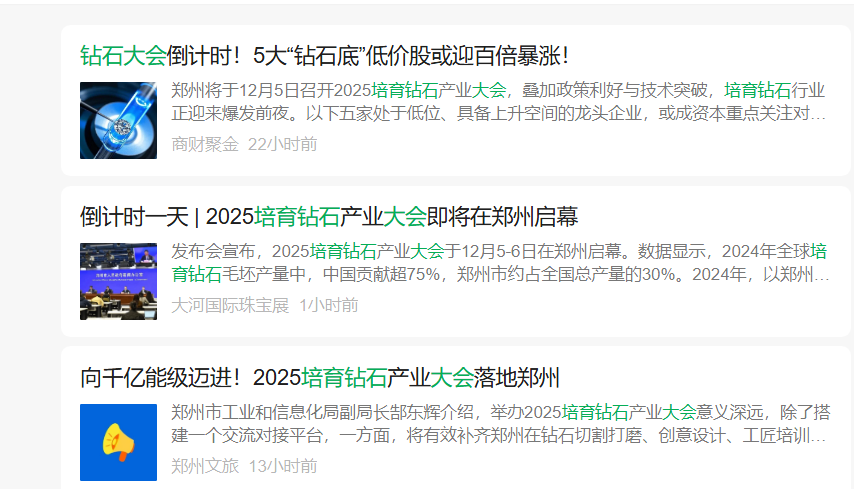Open the 向千亿能级迈进 headline
This screenshot has height=489, width=854.
[320, 378]
